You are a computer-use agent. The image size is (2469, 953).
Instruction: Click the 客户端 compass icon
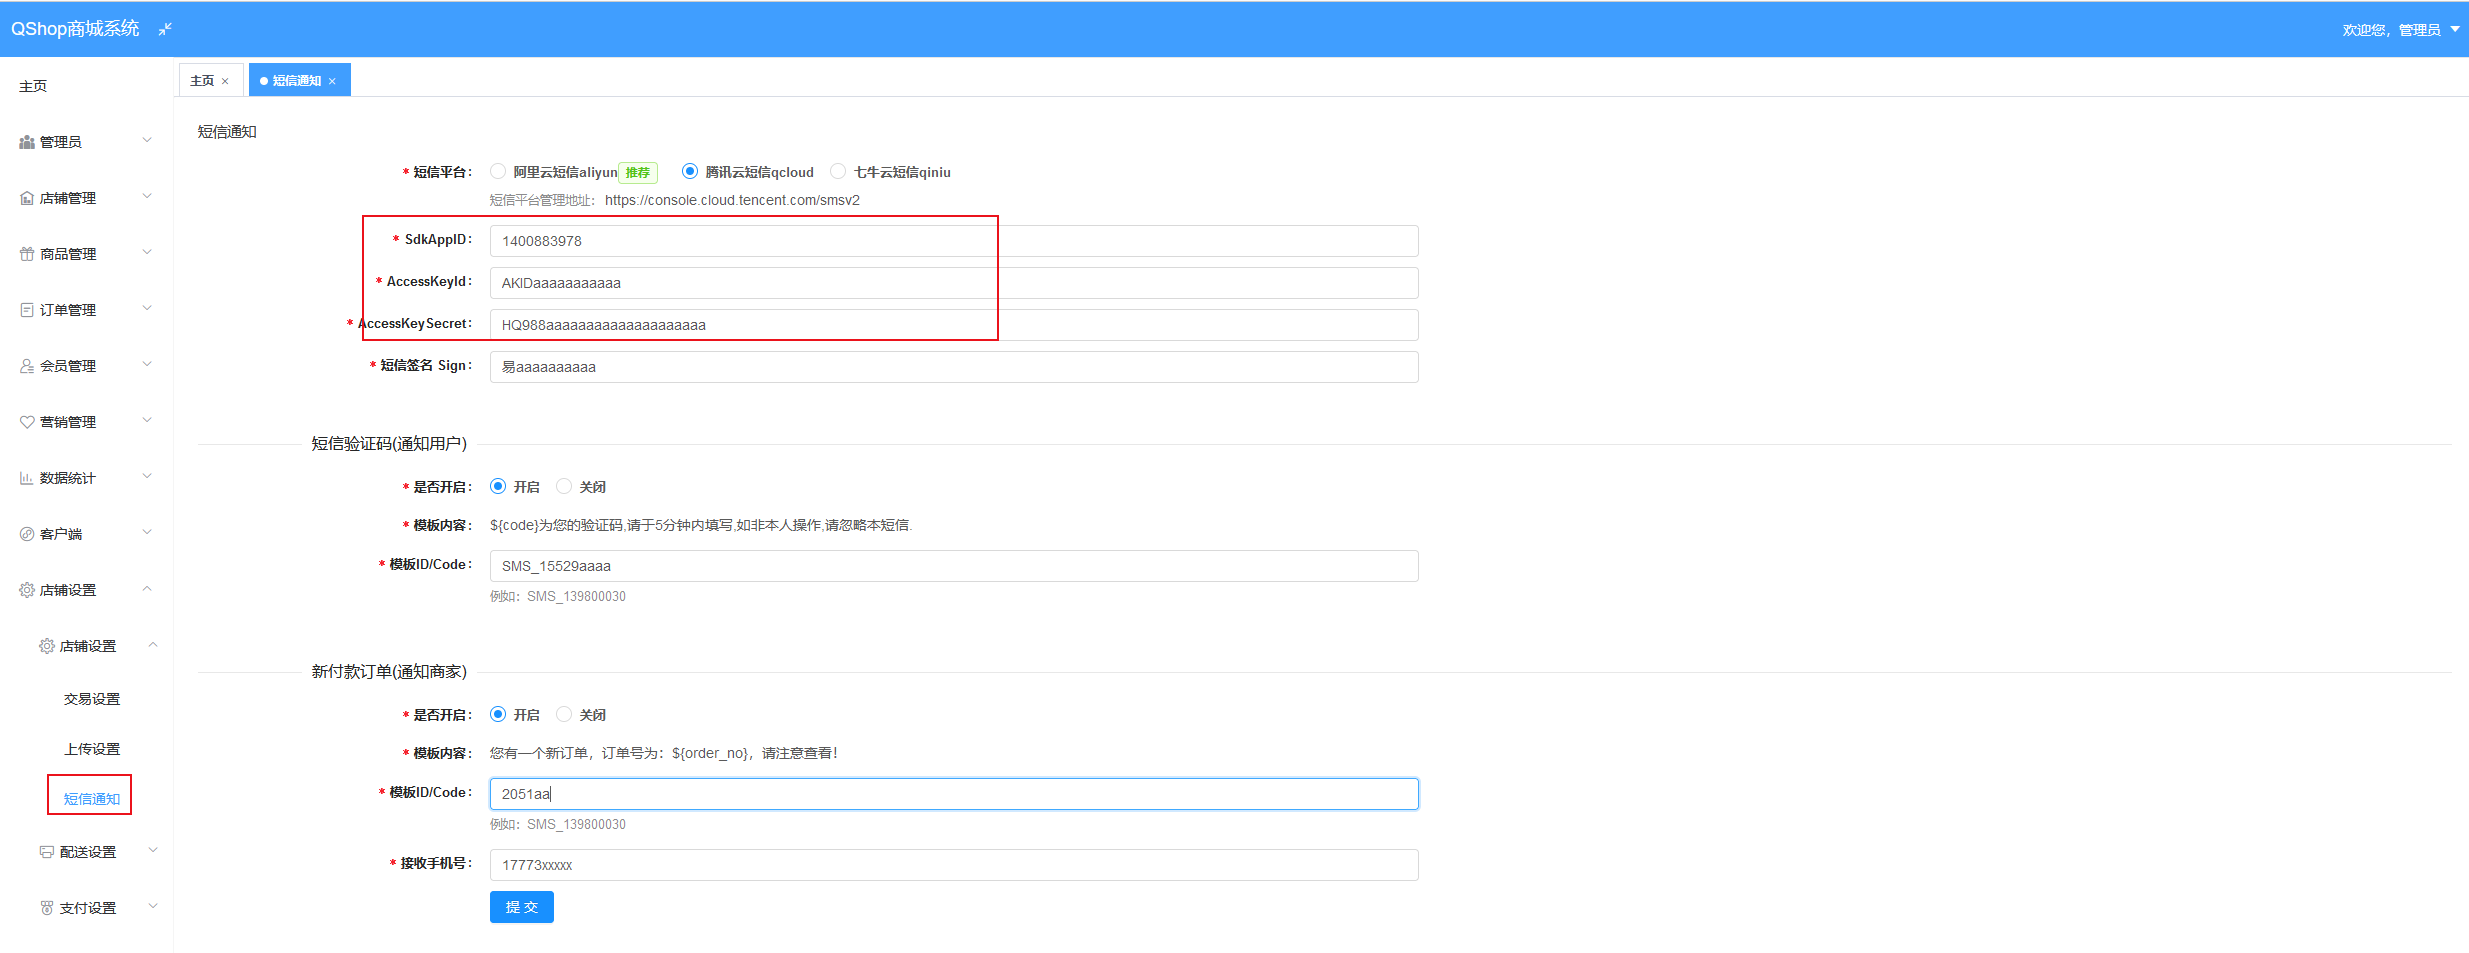[27, 534]
